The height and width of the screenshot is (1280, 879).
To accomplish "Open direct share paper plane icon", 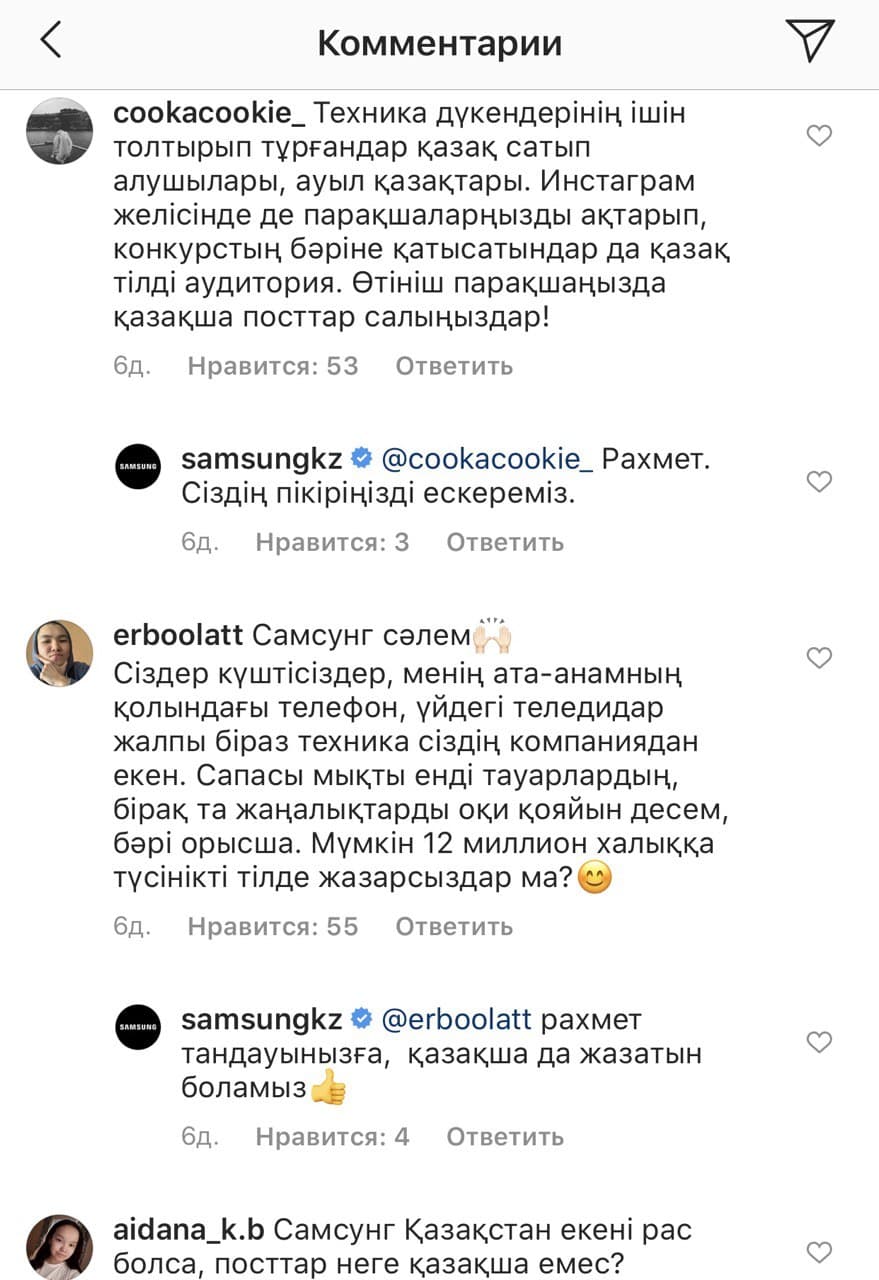I will click(808, 41).
